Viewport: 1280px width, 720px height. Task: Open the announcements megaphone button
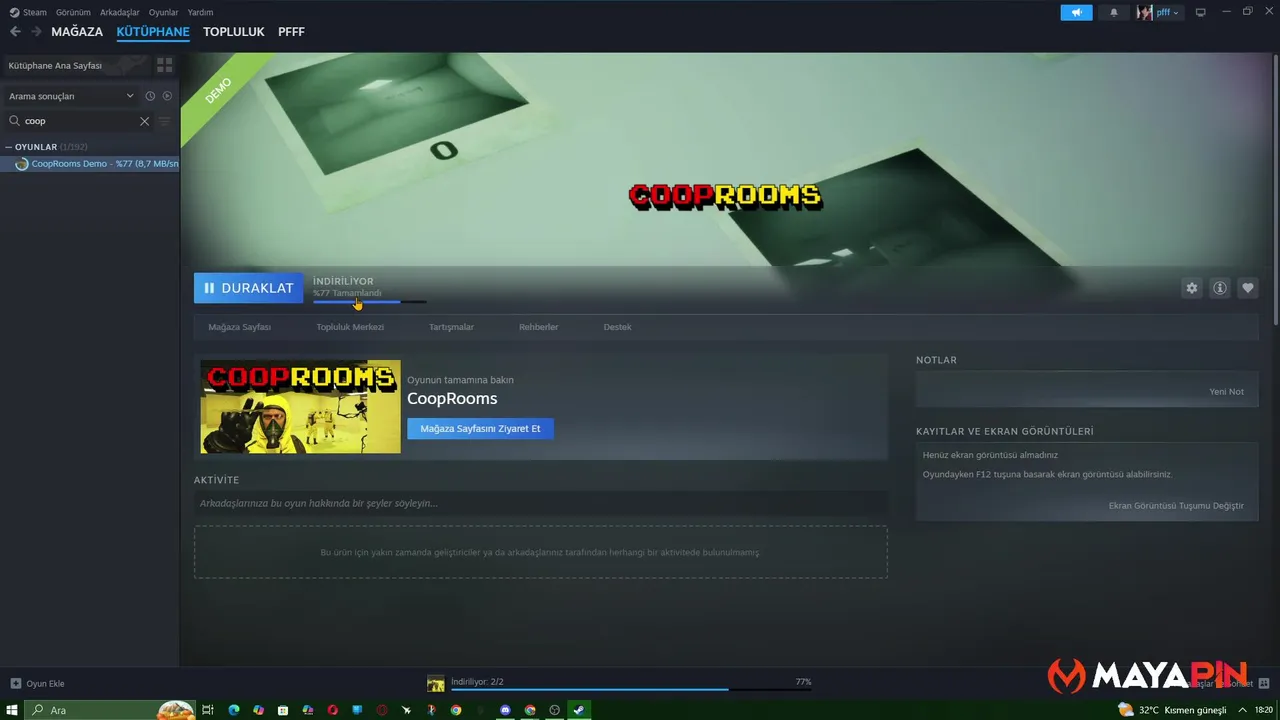tap(1076, 12)
